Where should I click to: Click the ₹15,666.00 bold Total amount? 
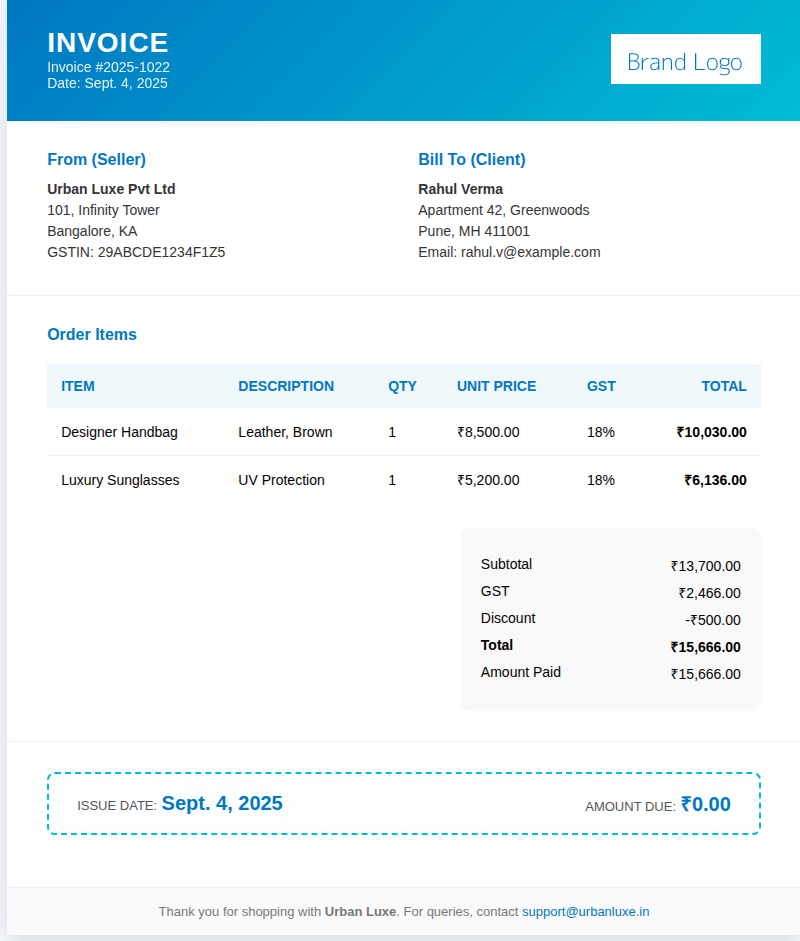pyautogui.click(x=705, y=647)
